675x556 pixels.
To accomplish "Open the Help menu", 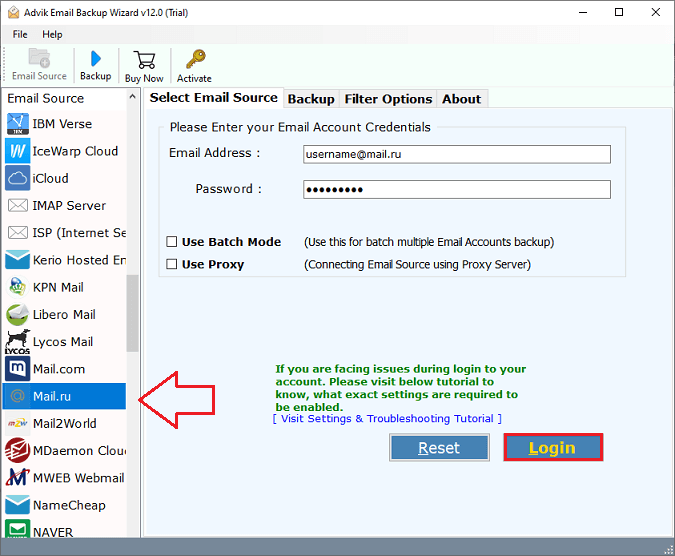I will (52, 34).
